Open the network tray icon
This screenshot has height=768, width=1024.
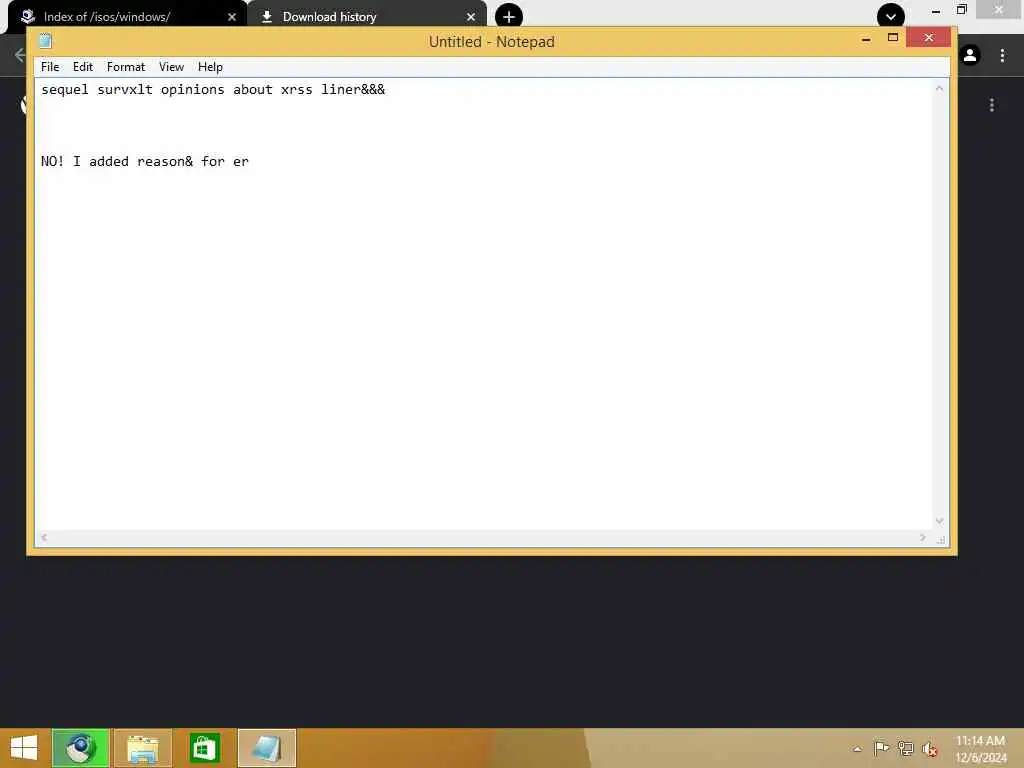click(905, 748)
